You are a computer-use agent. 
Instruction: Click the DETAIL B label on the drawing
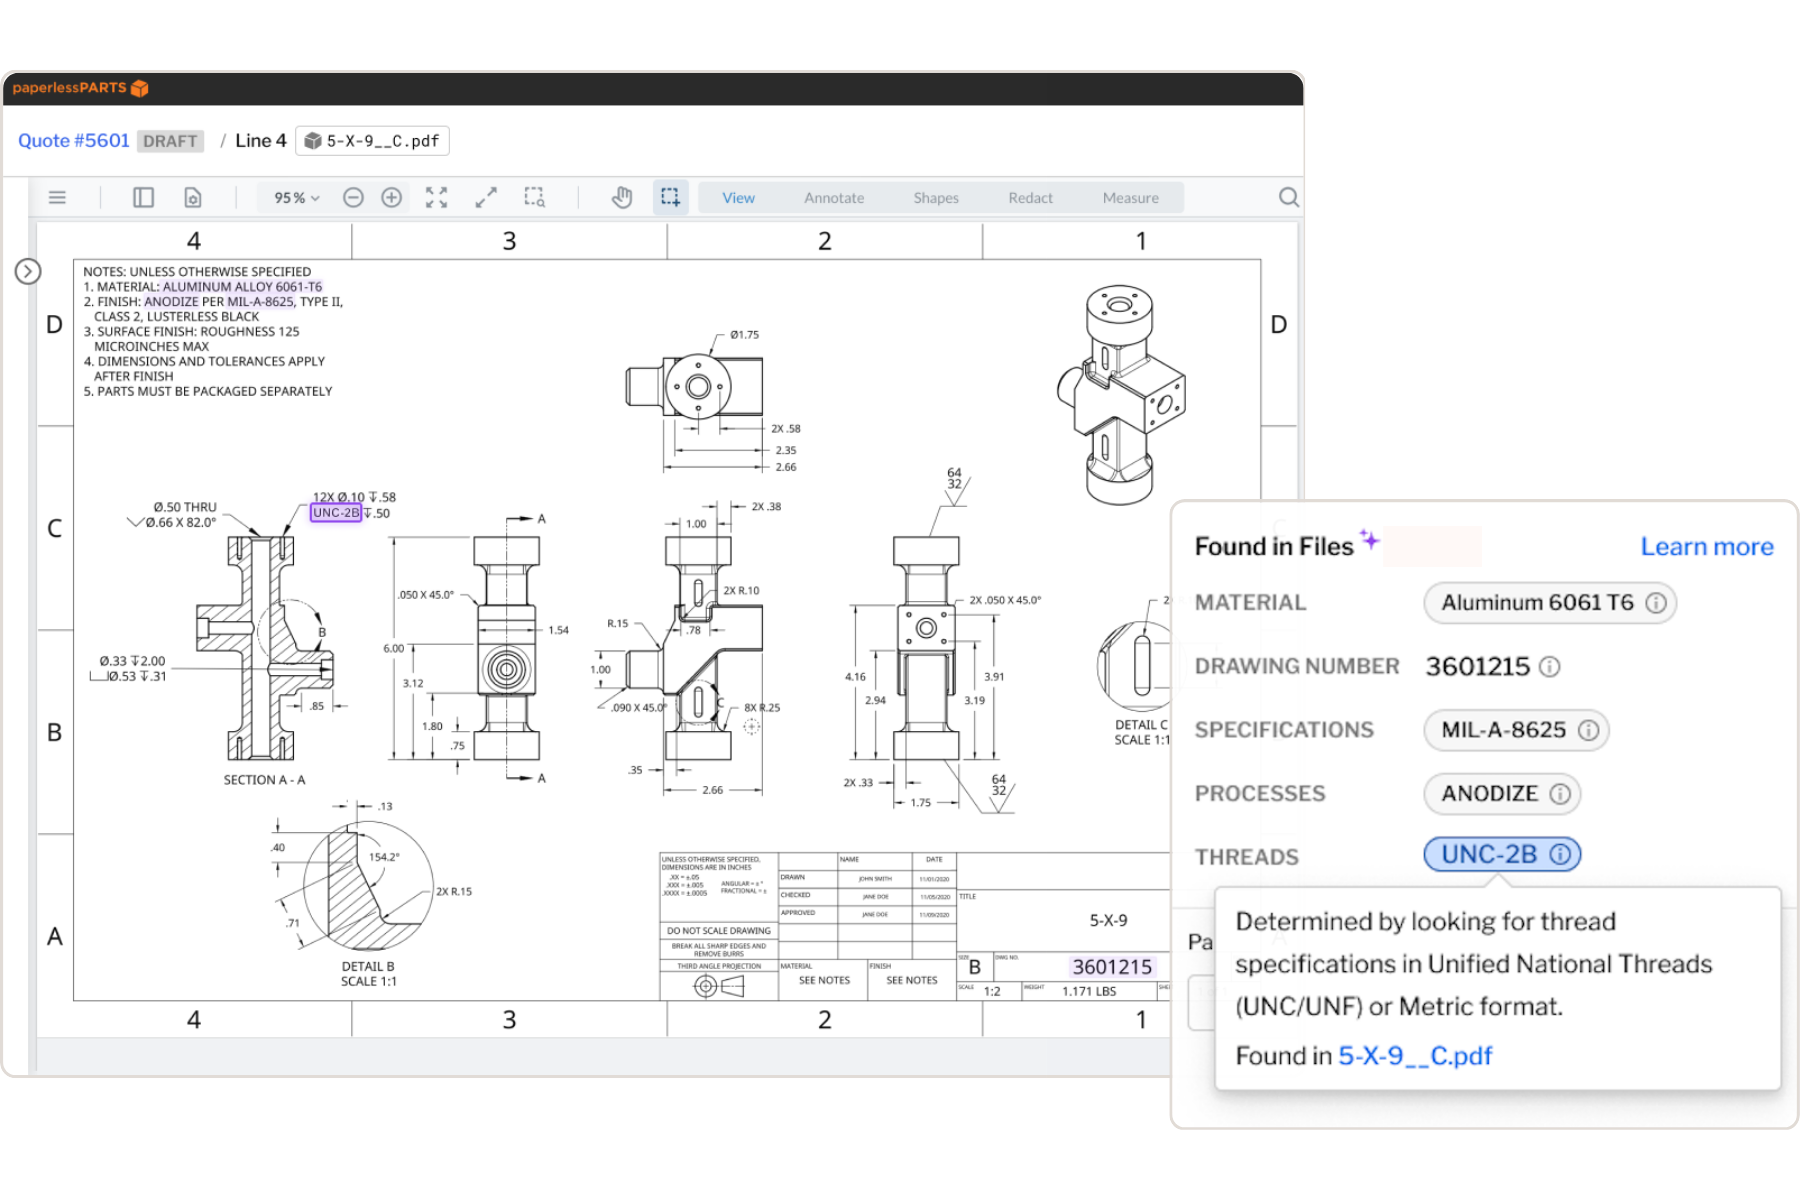point(368,967)
